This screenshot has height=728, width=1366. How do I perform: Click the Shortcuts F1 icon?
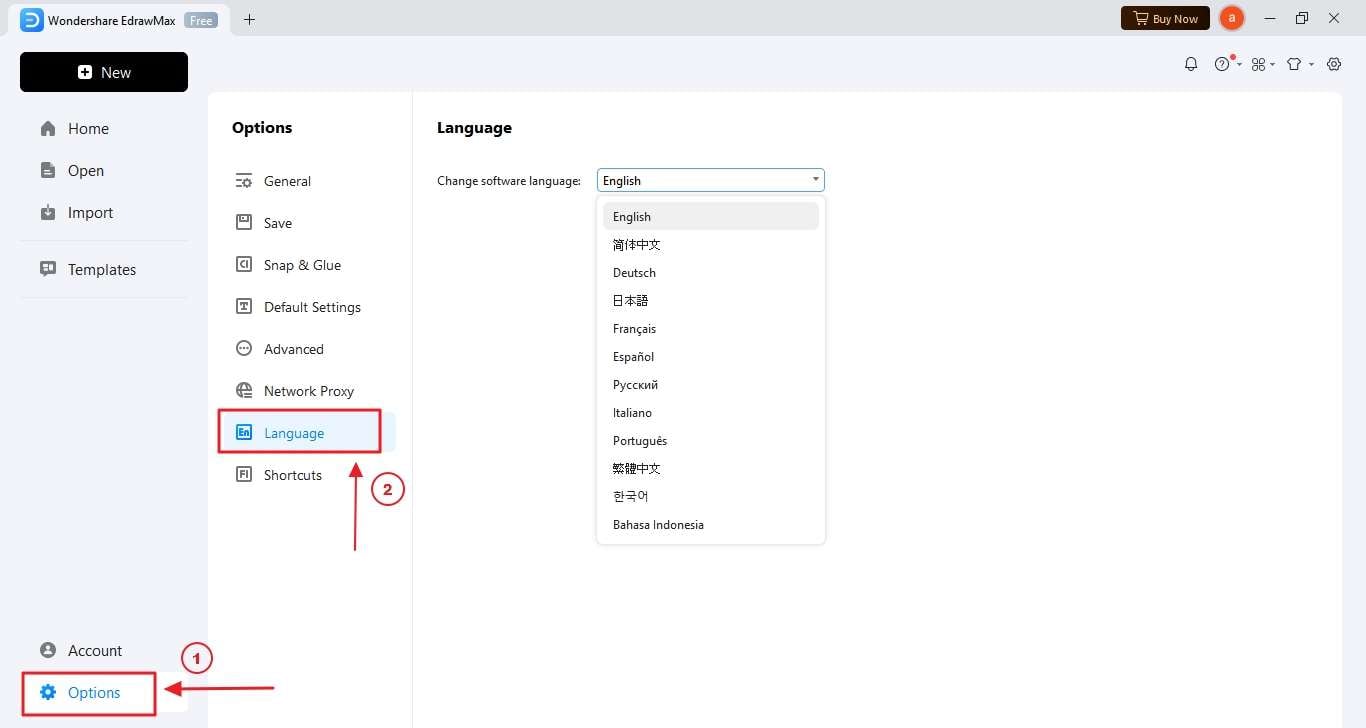[244, 475]
